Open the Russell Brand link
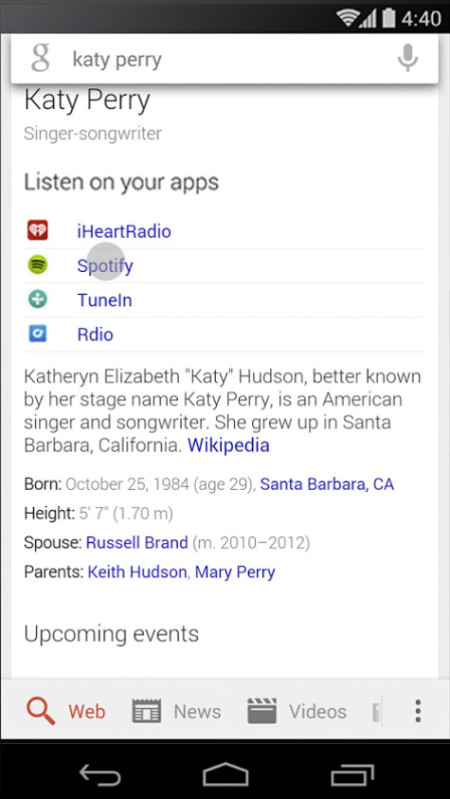This screenshot has width=450, height=799. pos(137,543)
